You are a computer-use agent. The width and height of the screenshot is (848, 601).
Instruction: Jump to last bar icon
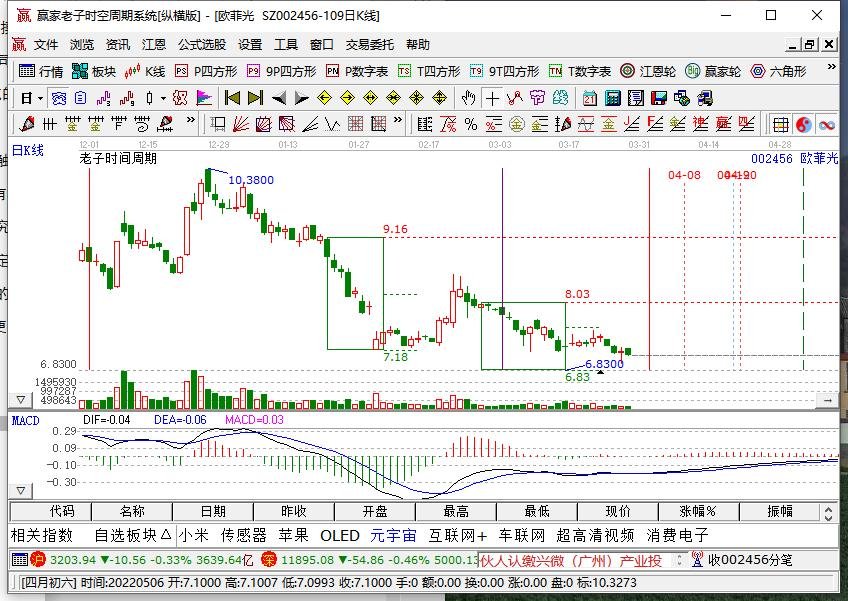255,98
